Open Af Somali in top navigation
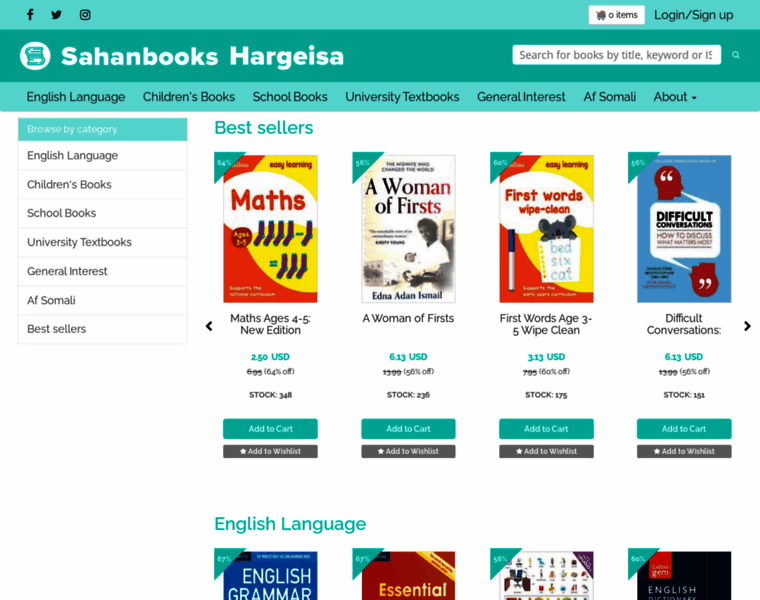The height and width of the screenshot is (600, 760). point(609,97)
